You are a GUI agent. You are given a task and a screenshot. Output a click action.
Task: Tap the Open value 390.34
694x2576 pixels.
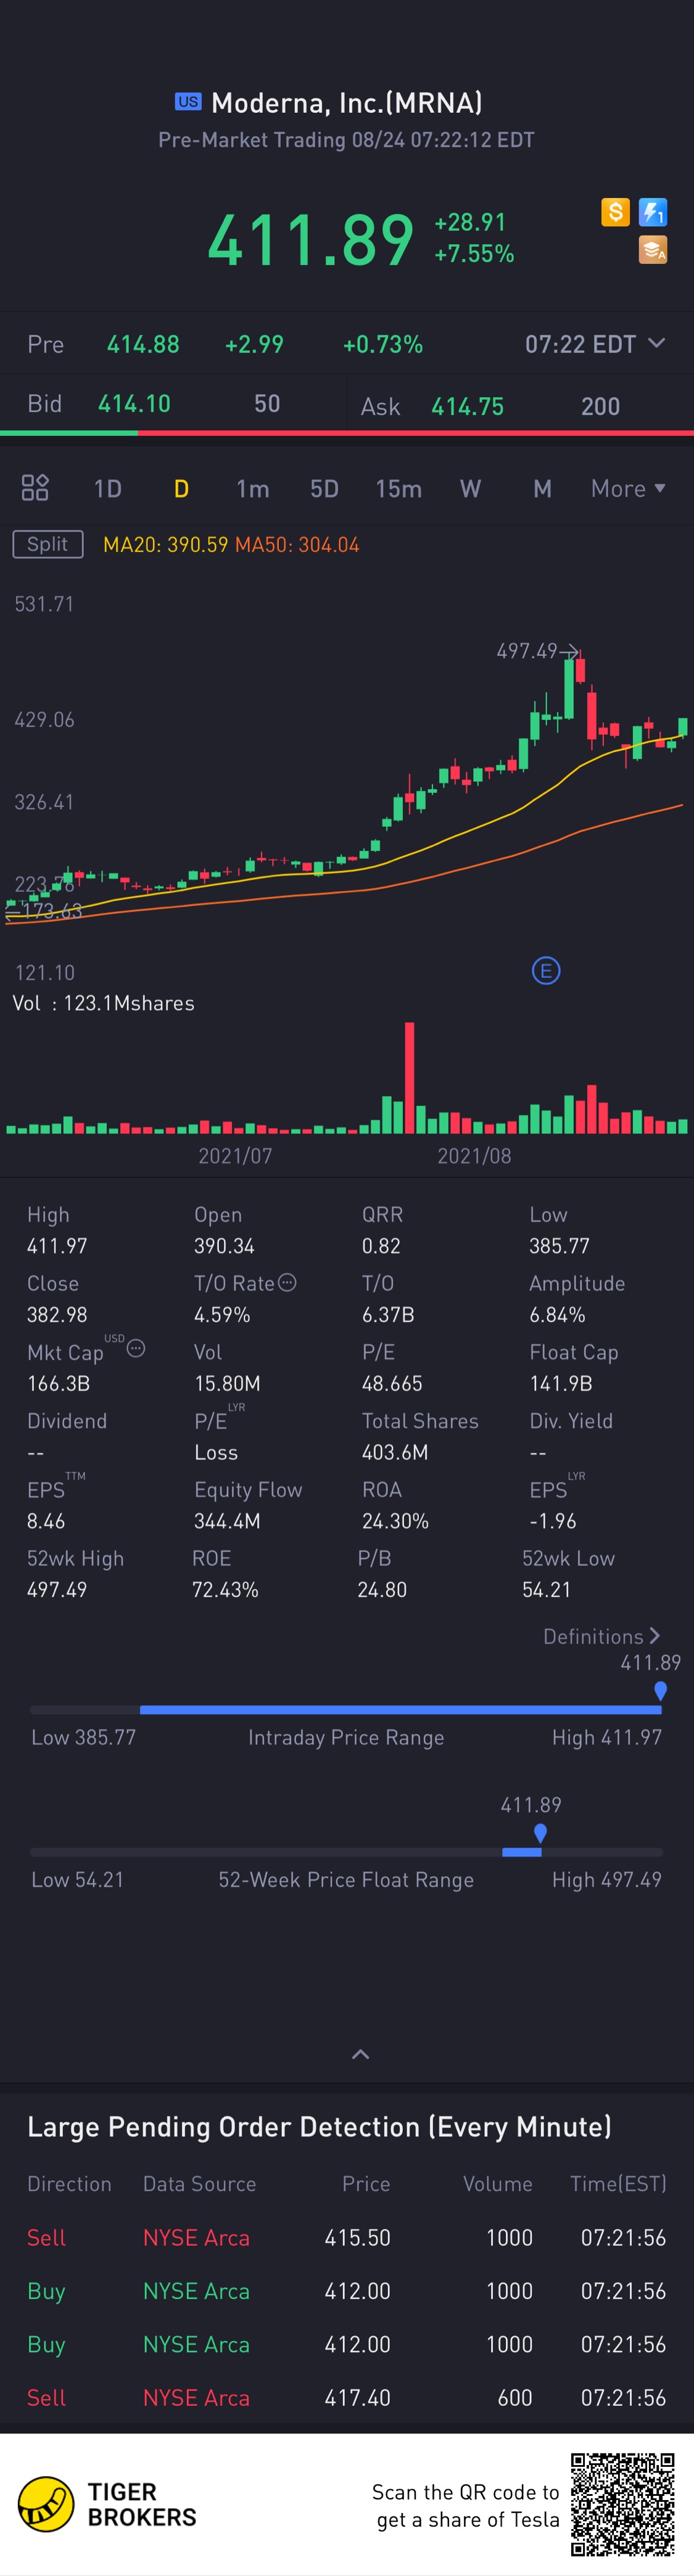coord(224,1246)
